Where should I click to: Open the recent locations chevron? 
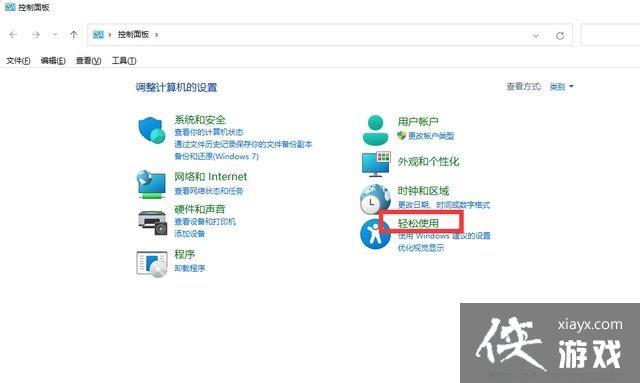[x=55, y=35]
